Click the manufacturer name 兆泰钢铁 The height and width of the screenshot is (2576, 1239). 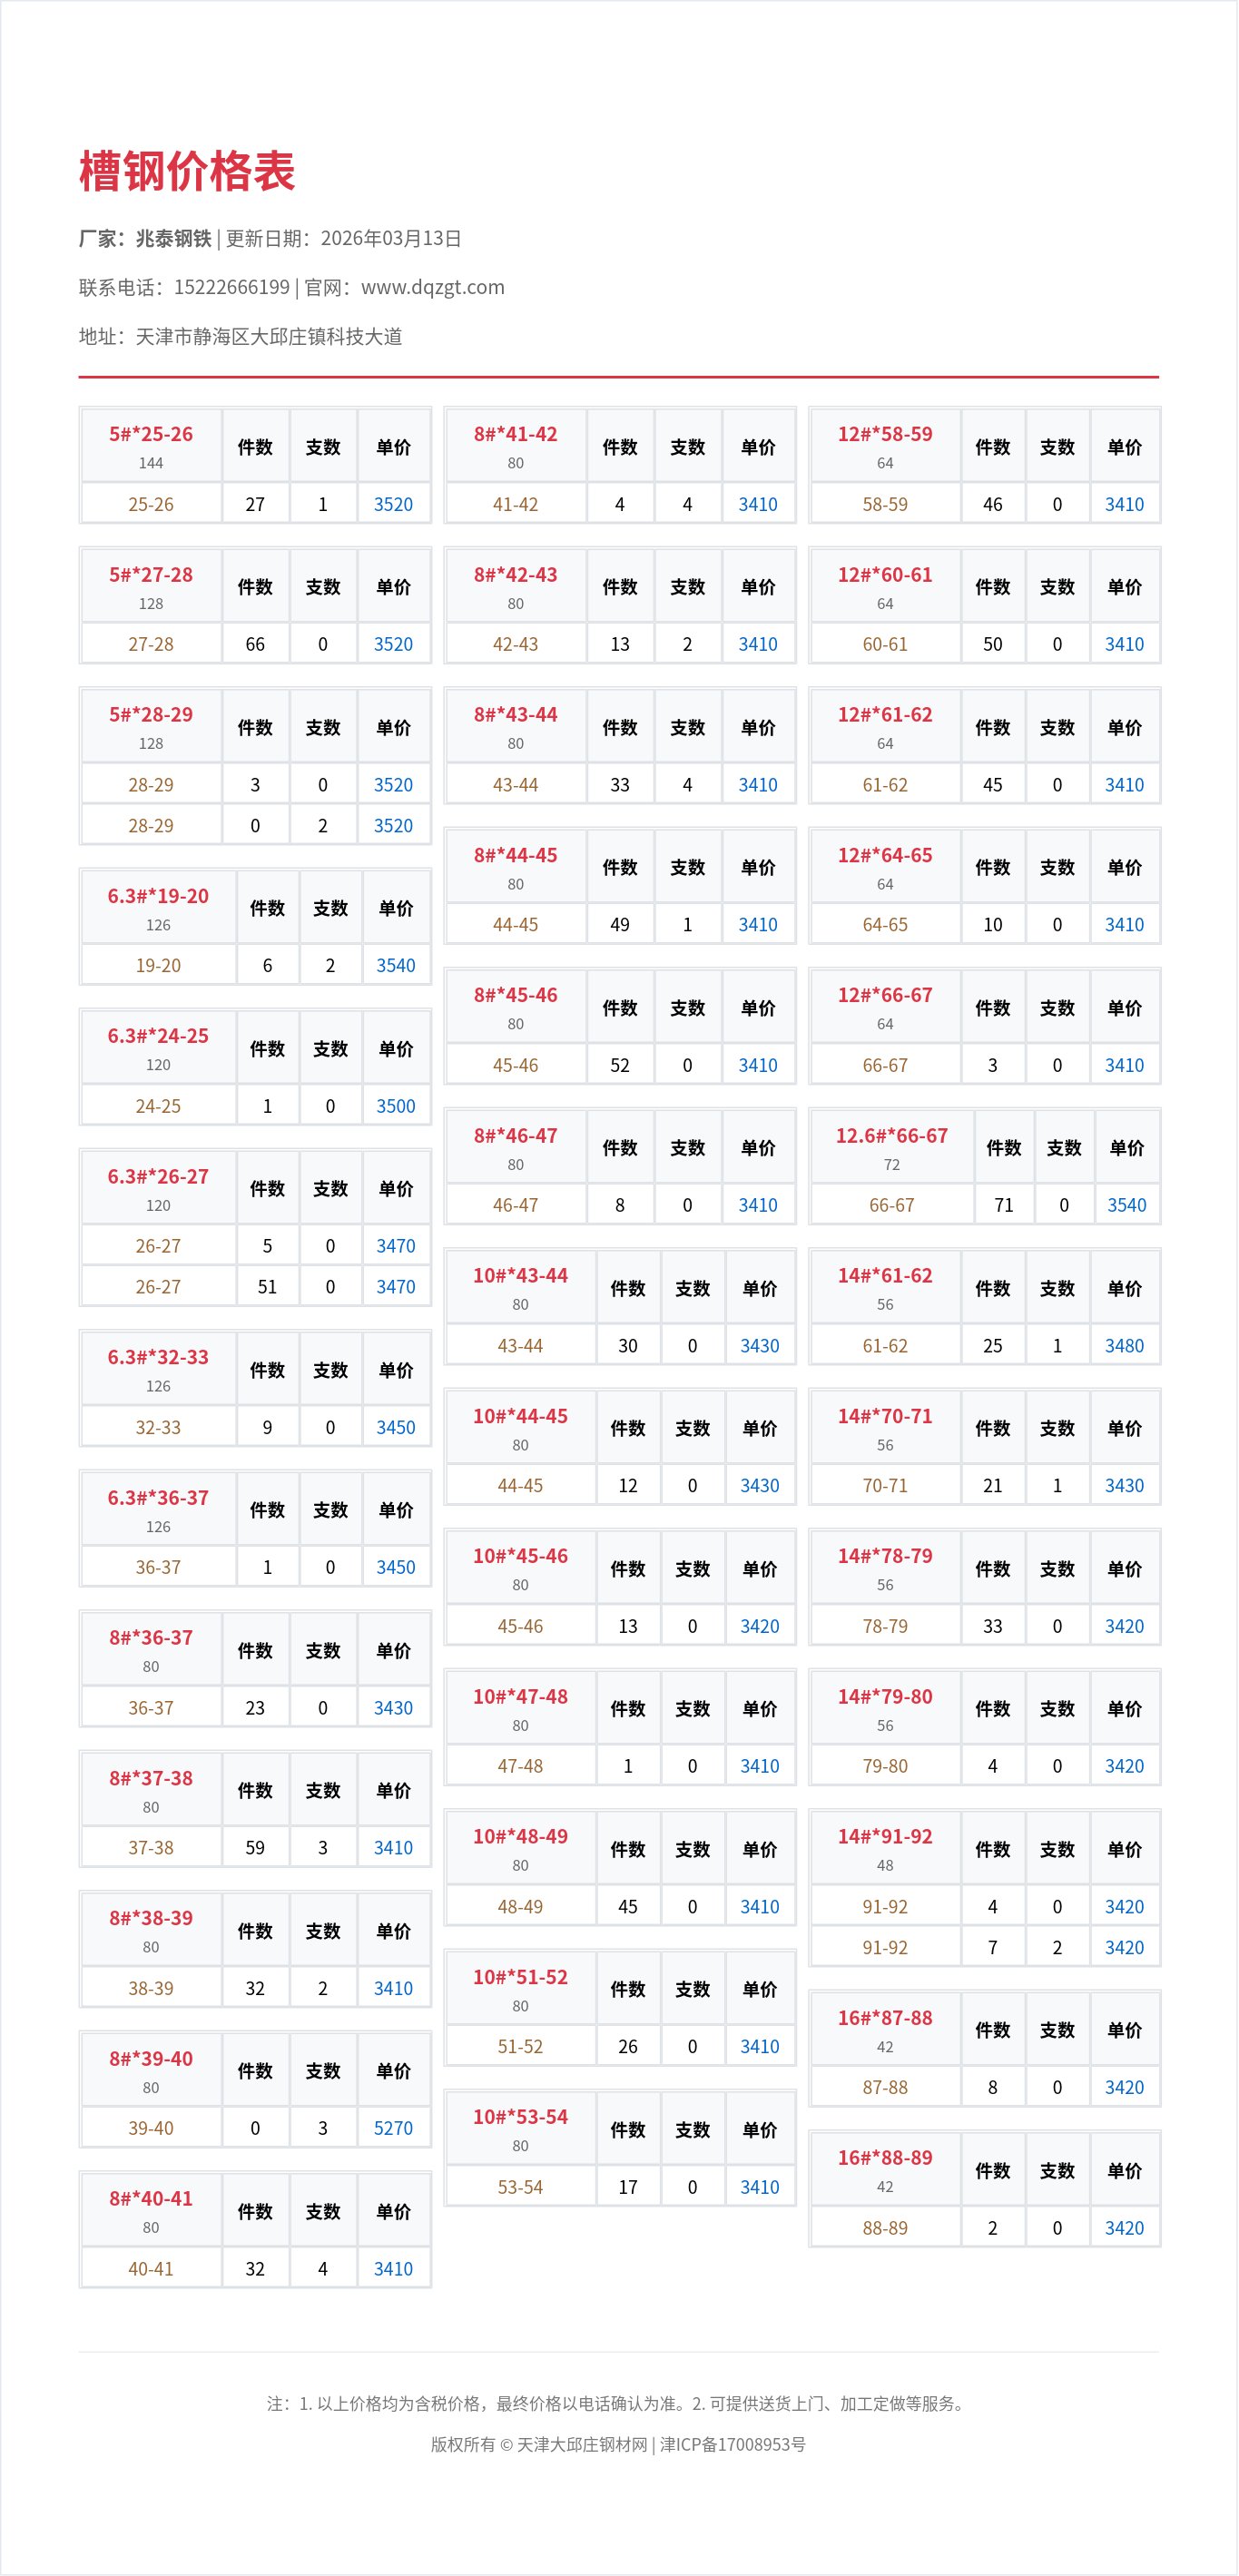(174, 238)
